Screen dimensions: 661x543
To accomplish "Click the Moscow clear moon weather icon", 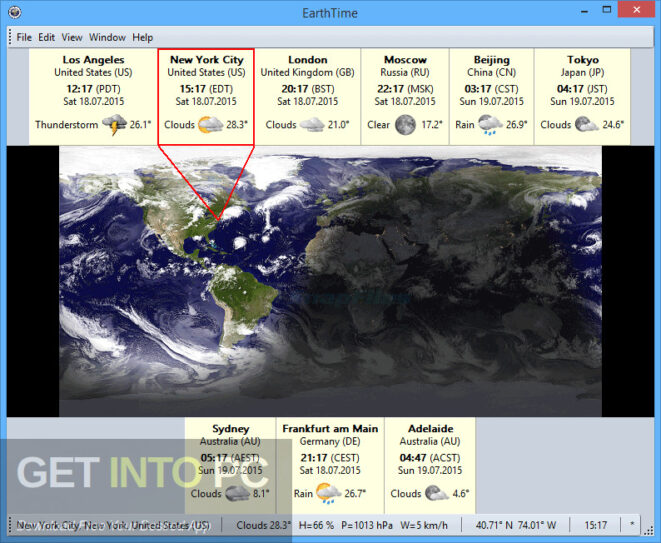I will point(405,125).
